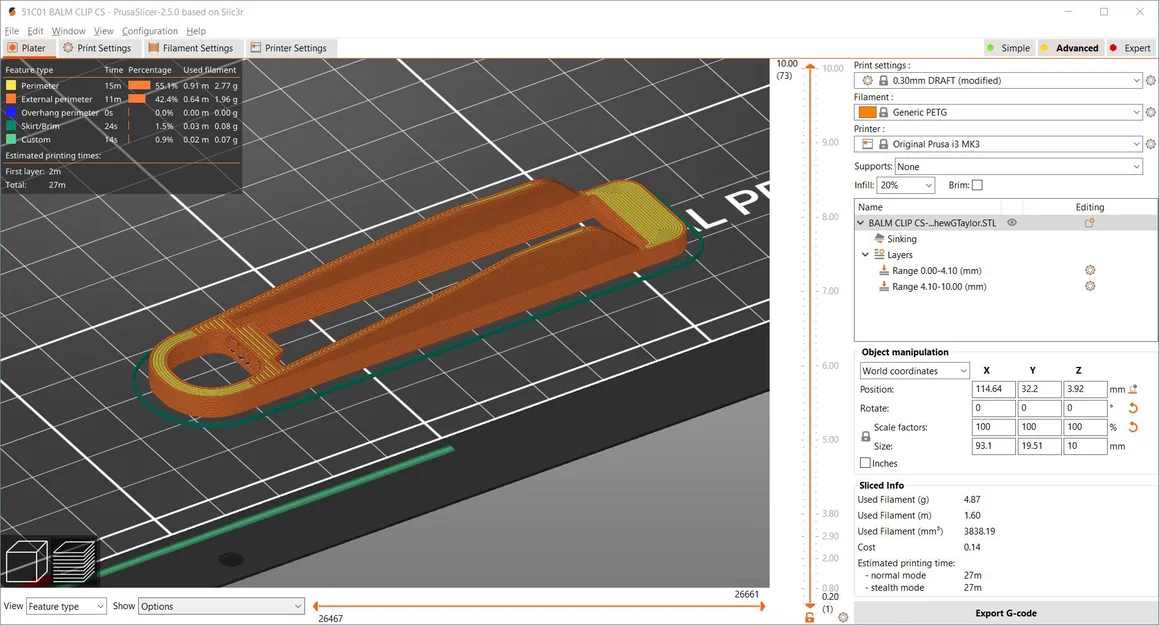This screenshot has height=625, width=1159.
Task: Open the View menu
Action: click(103, 31)
